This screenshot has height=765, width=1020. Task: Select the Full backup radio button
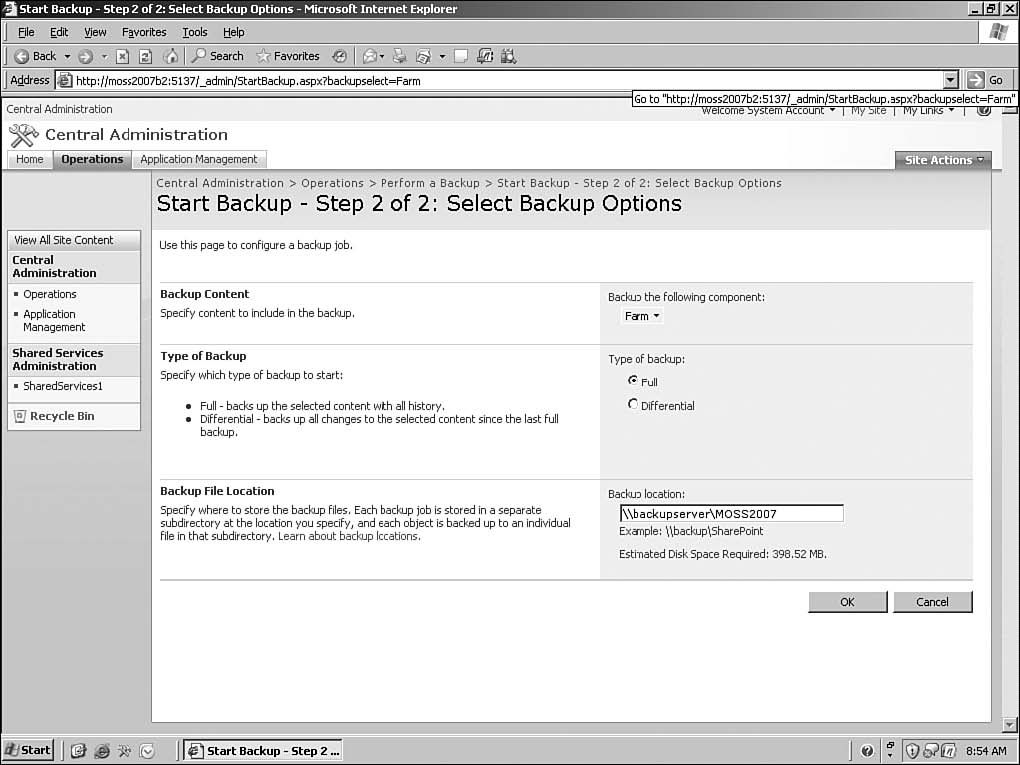(x=633, y=381)
